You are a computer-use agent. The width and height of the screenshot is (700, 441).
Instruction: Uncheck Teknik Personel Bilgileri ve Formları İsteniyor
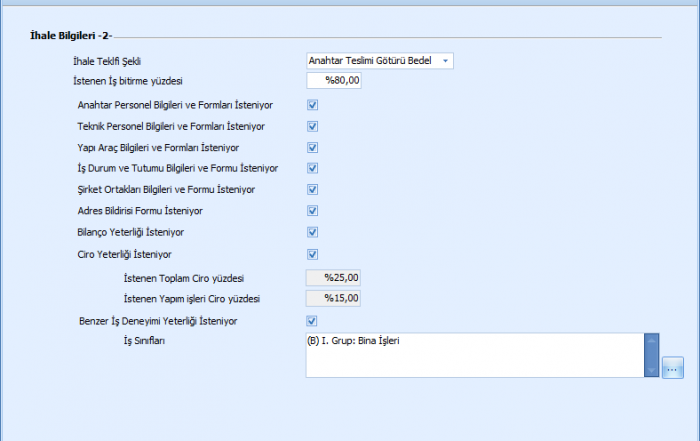[312, 126]
